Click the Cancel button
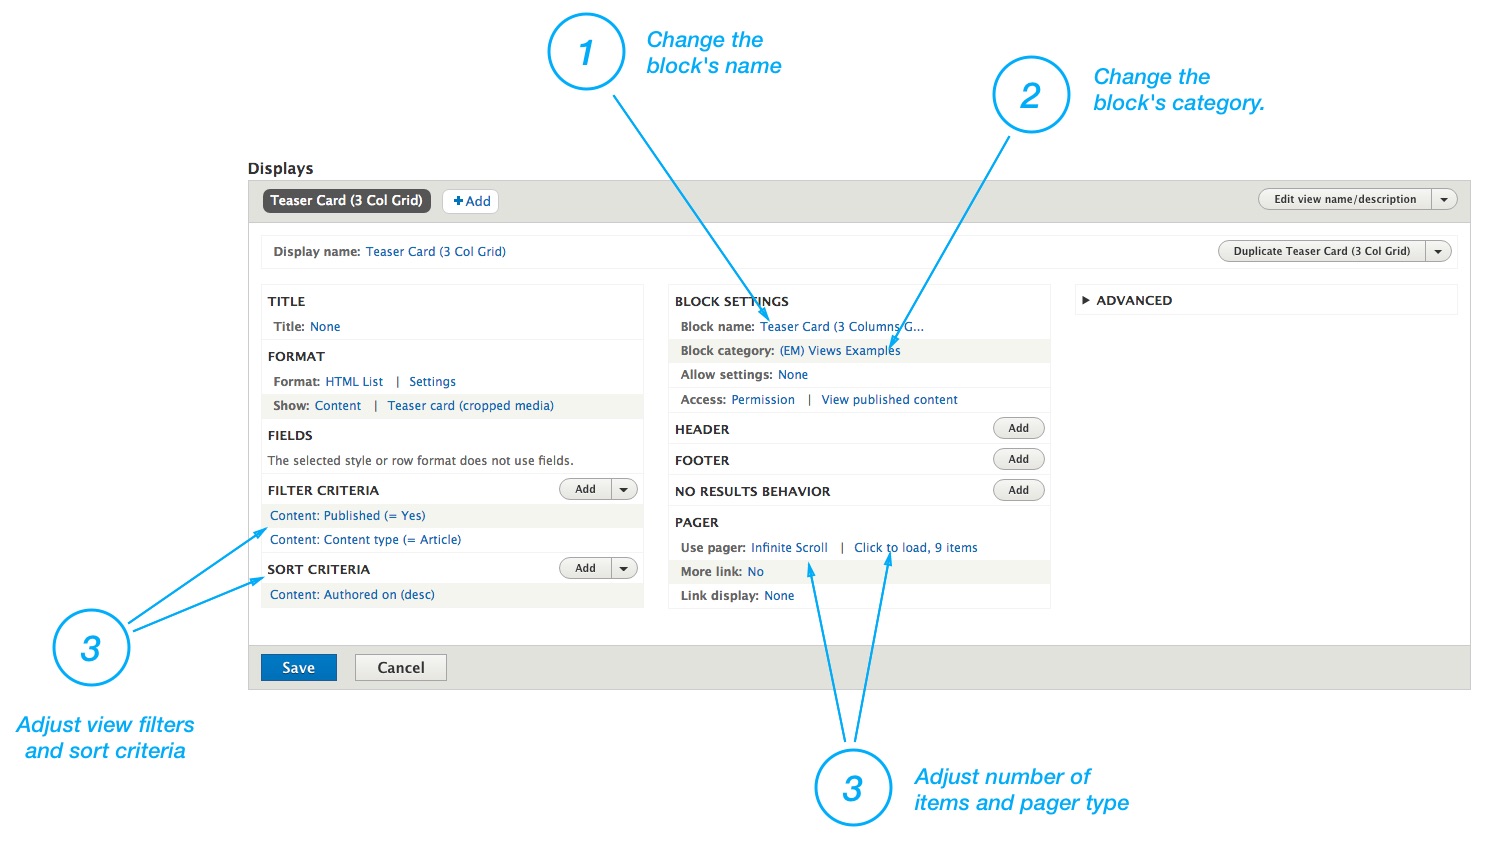This screenshot has height=868, width=1511. [x=400, y=667]
